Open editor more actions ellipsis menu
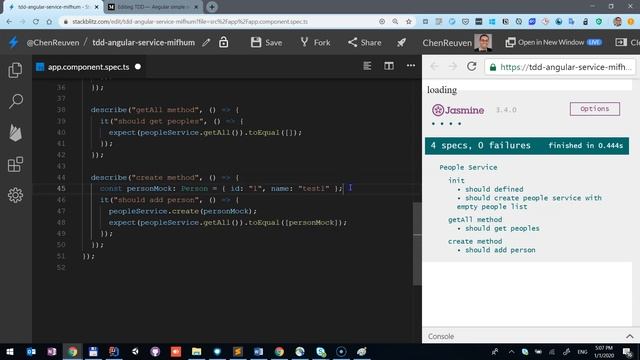Image resolution: width=640 pixels, height=360 pixels. pos(411,66)
